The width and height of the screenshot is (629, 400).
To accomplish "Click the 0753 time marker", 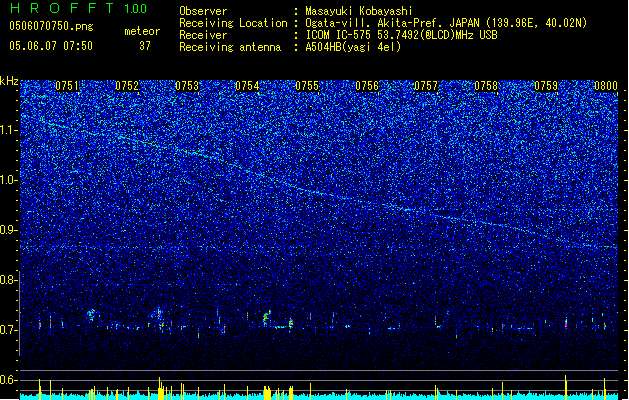I will point(187,86).
